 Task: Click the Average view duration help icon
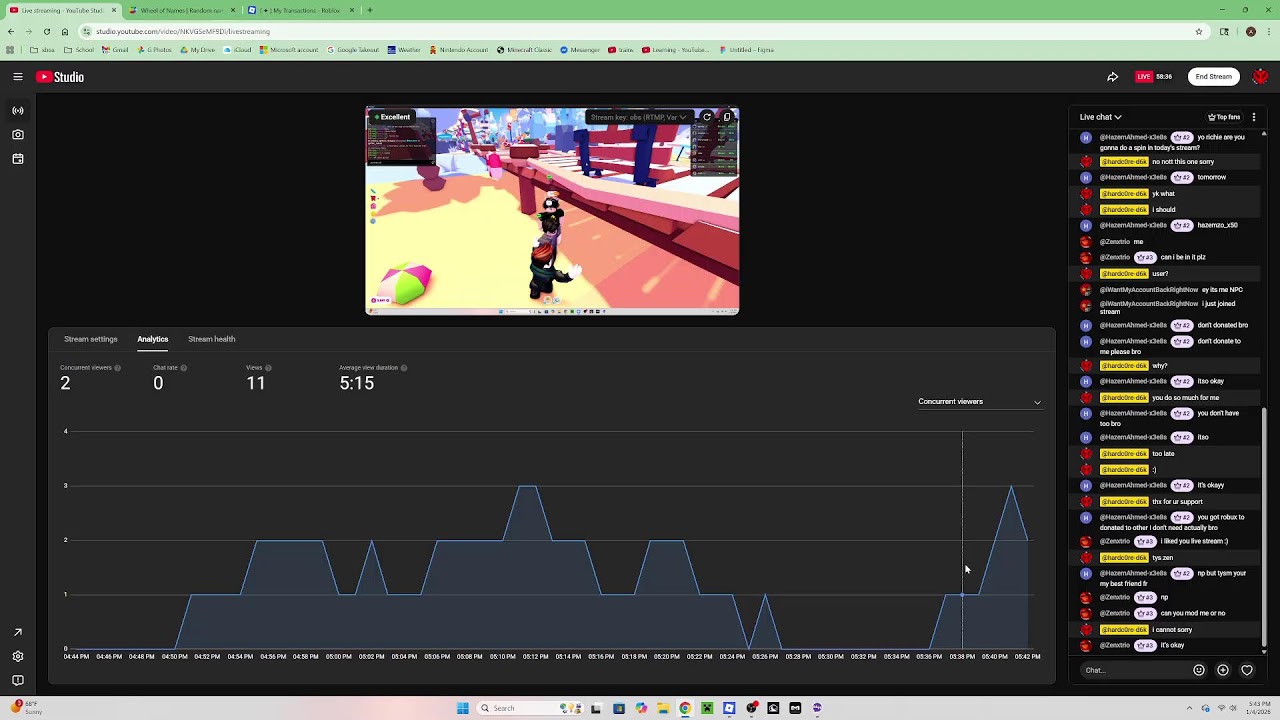[403, 368]
